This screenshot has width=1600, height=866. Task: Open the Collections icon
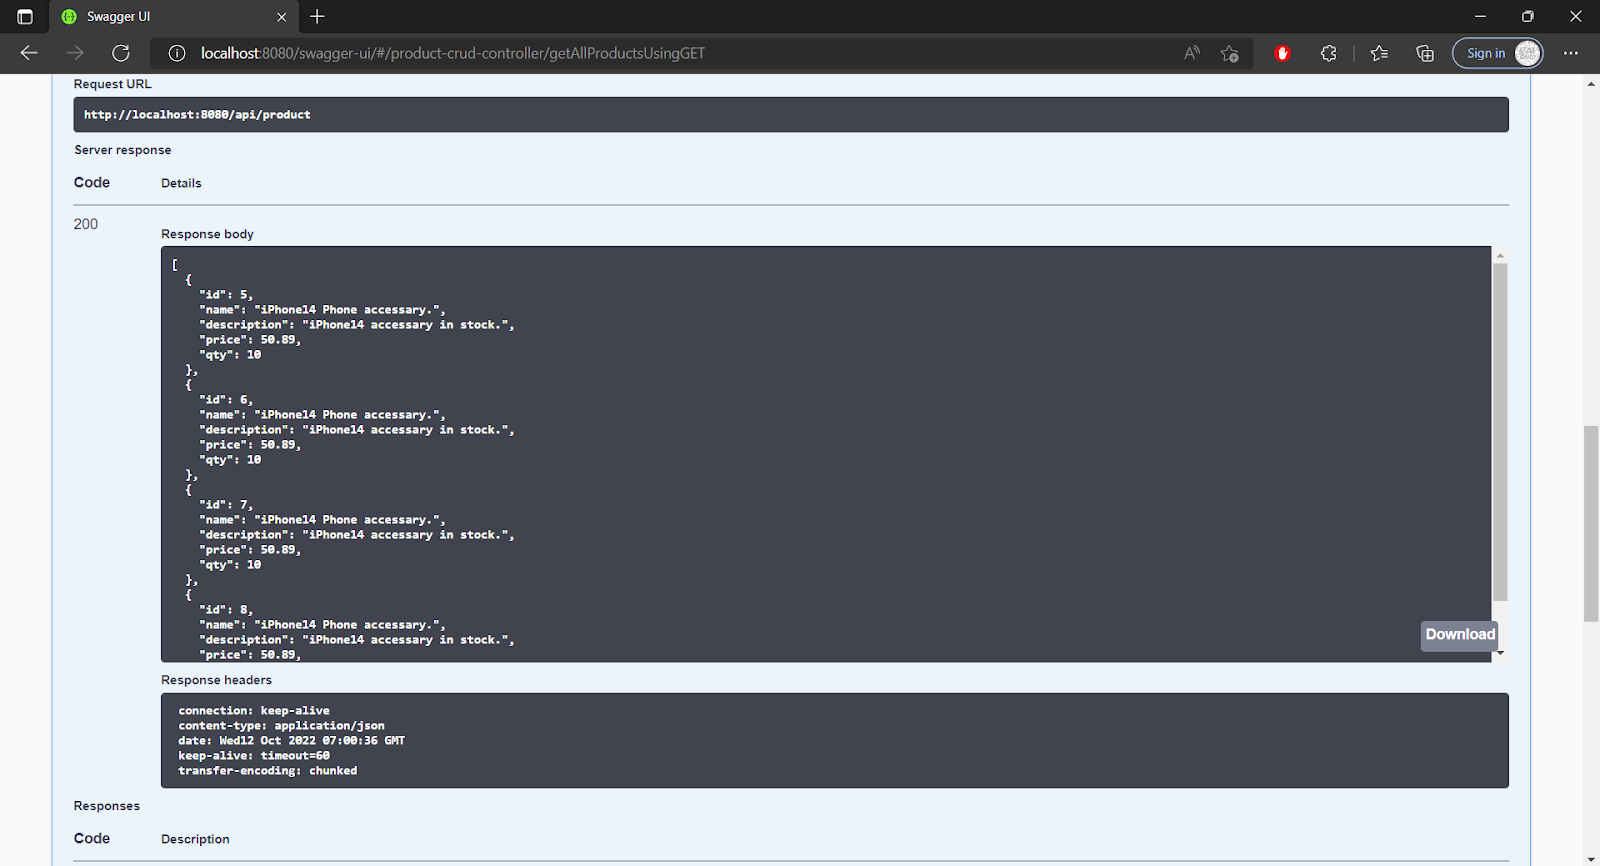point(1425,53)
